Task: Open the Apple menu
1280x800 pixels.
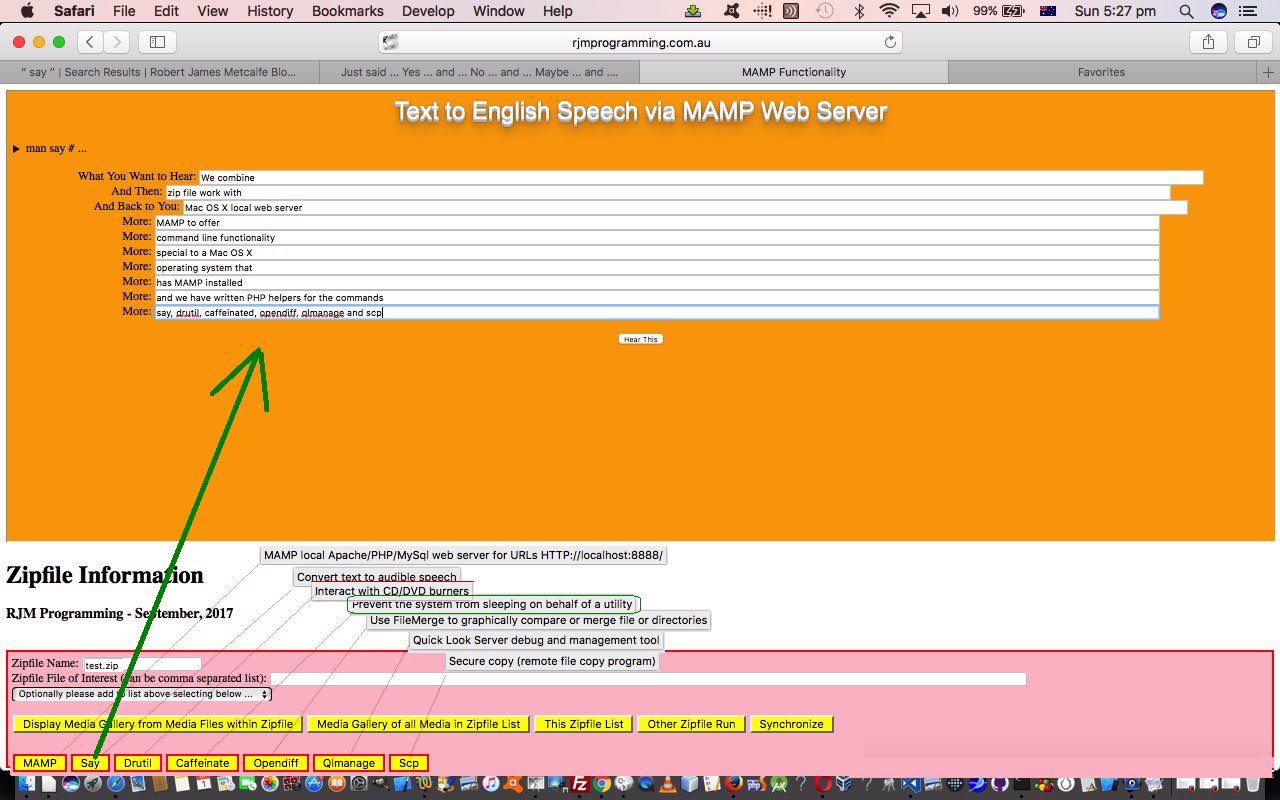Action: [x=27, y=11]
